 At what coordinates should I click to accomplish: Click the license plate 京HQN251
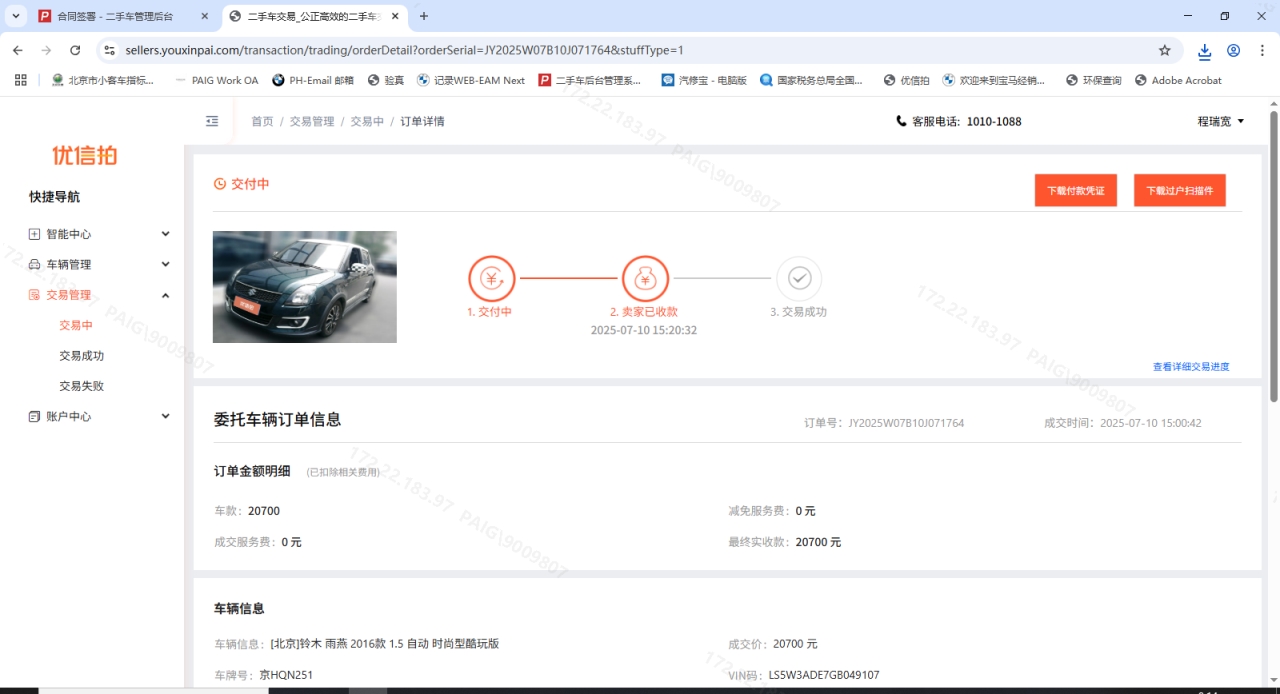click(x=286, y=675)
